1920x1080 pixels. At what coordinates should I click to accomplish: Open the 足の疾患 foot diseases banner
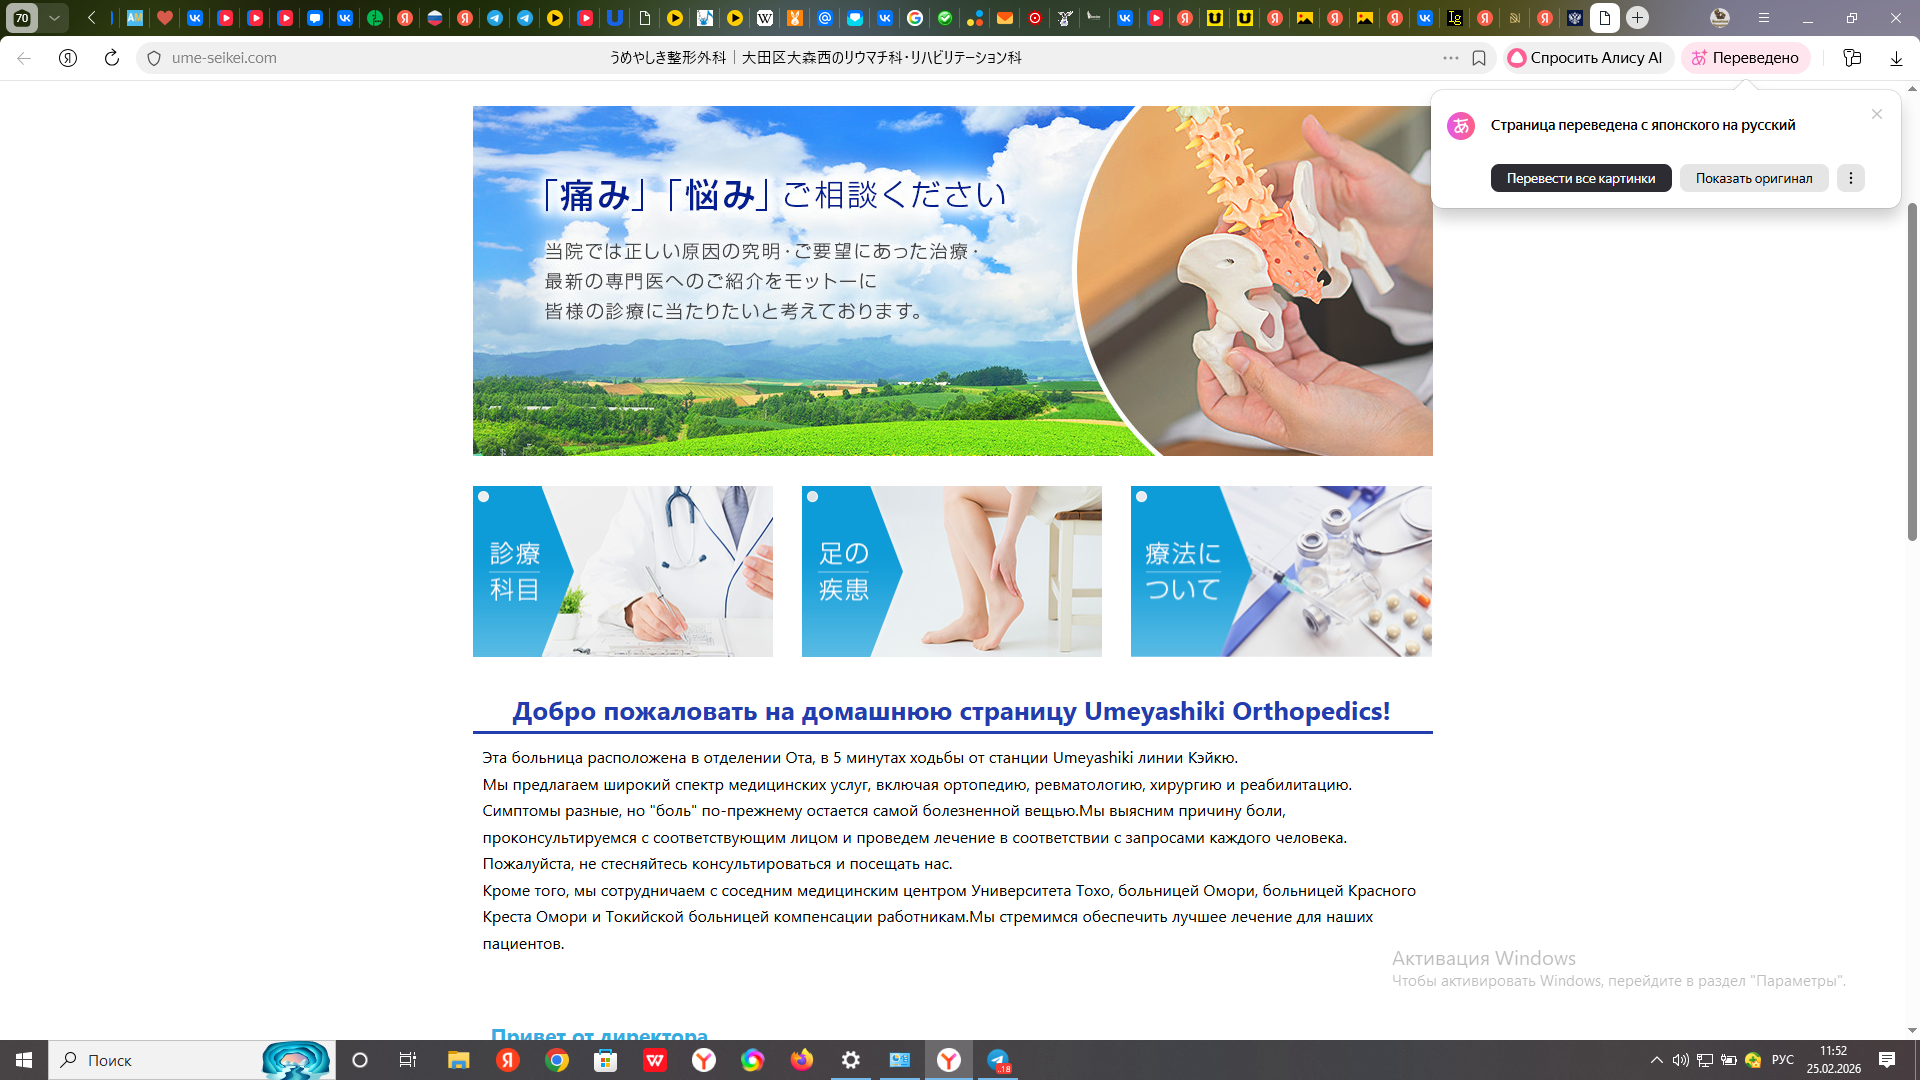coord(951,571)
